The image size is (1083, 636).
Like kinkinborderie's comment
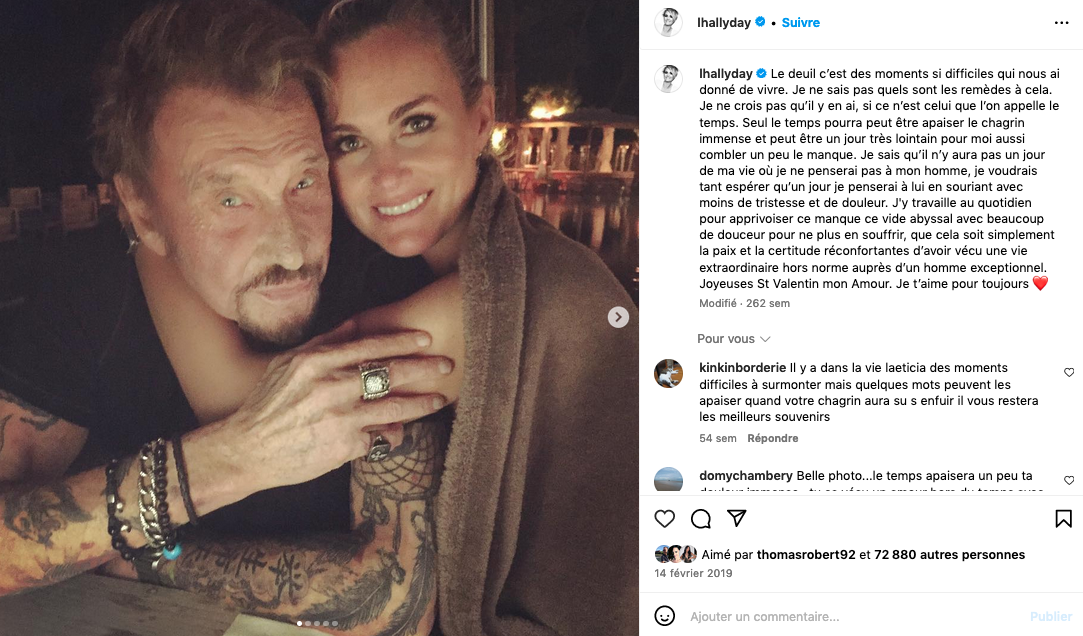tap(1069, 372)
